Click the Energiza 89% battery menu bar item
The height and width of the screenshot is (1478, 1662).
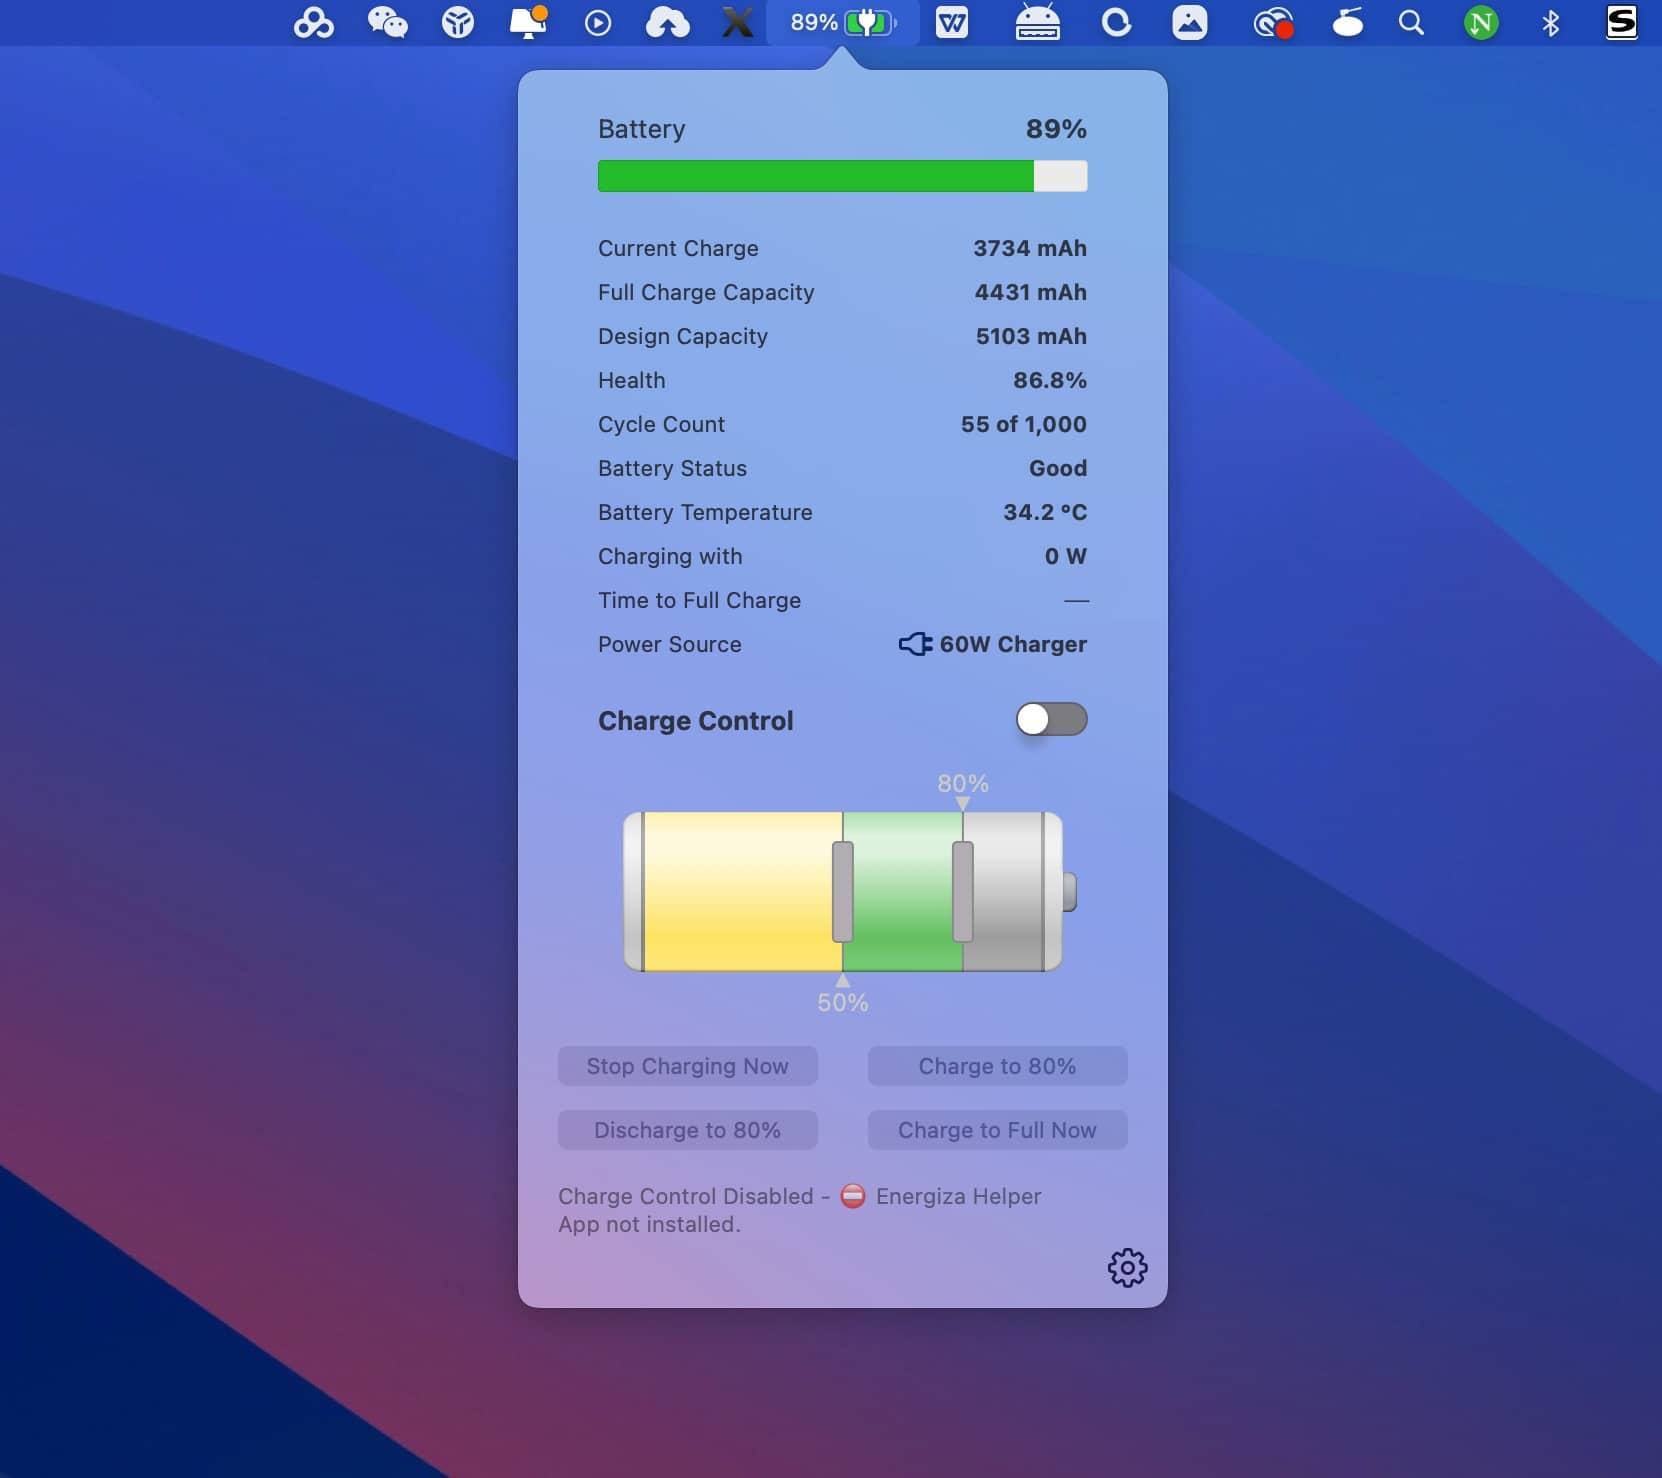[x=843, y=22]
